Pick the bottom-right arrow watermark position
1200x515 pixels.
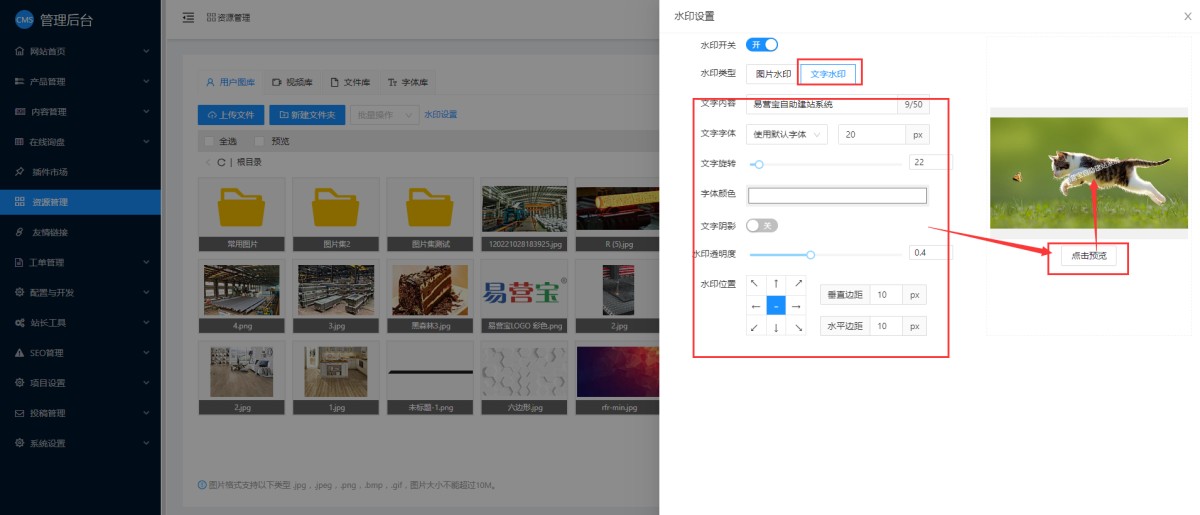coord(797,327)
